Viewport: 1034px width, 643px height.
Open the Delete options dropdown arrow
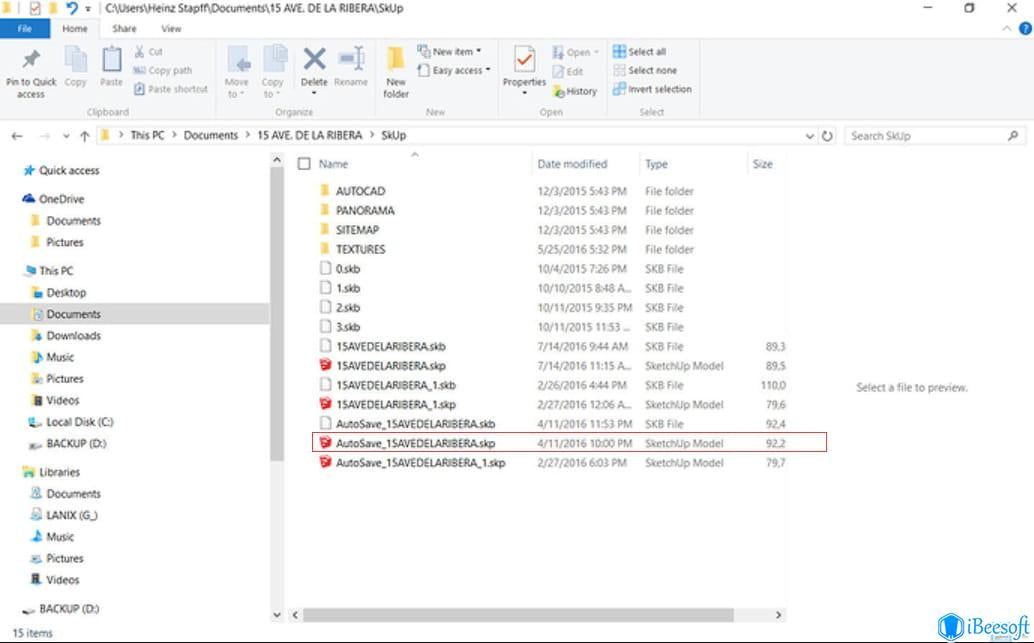click(314, 94)
